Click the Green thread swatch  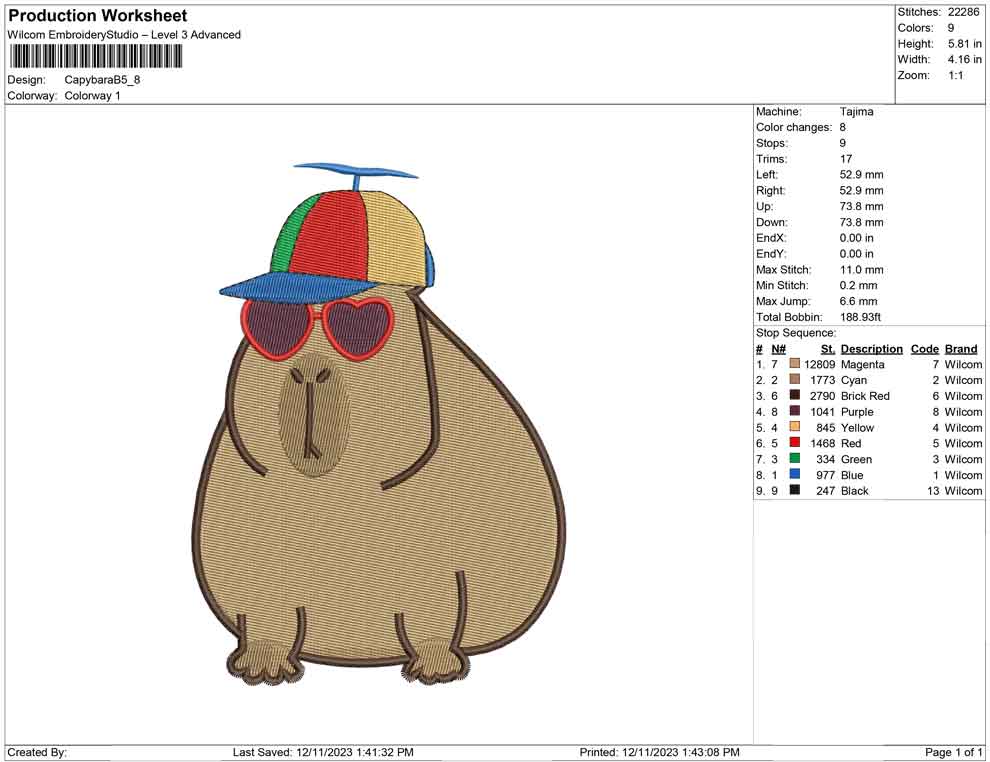[x=795, y=459]
